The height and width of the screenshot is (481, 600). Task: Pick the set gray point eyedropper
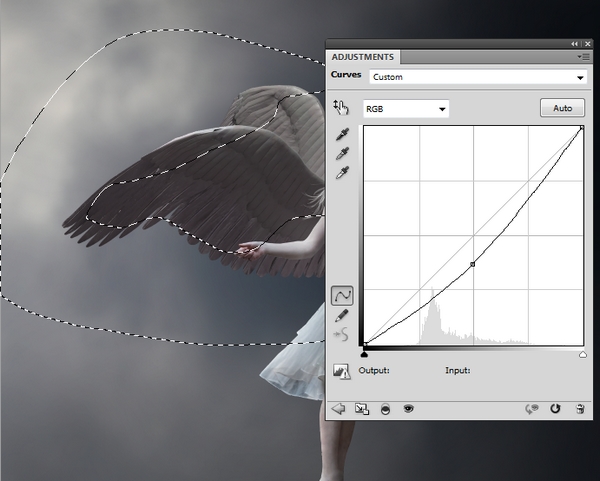pyautogui.click(x=342, y=153)
